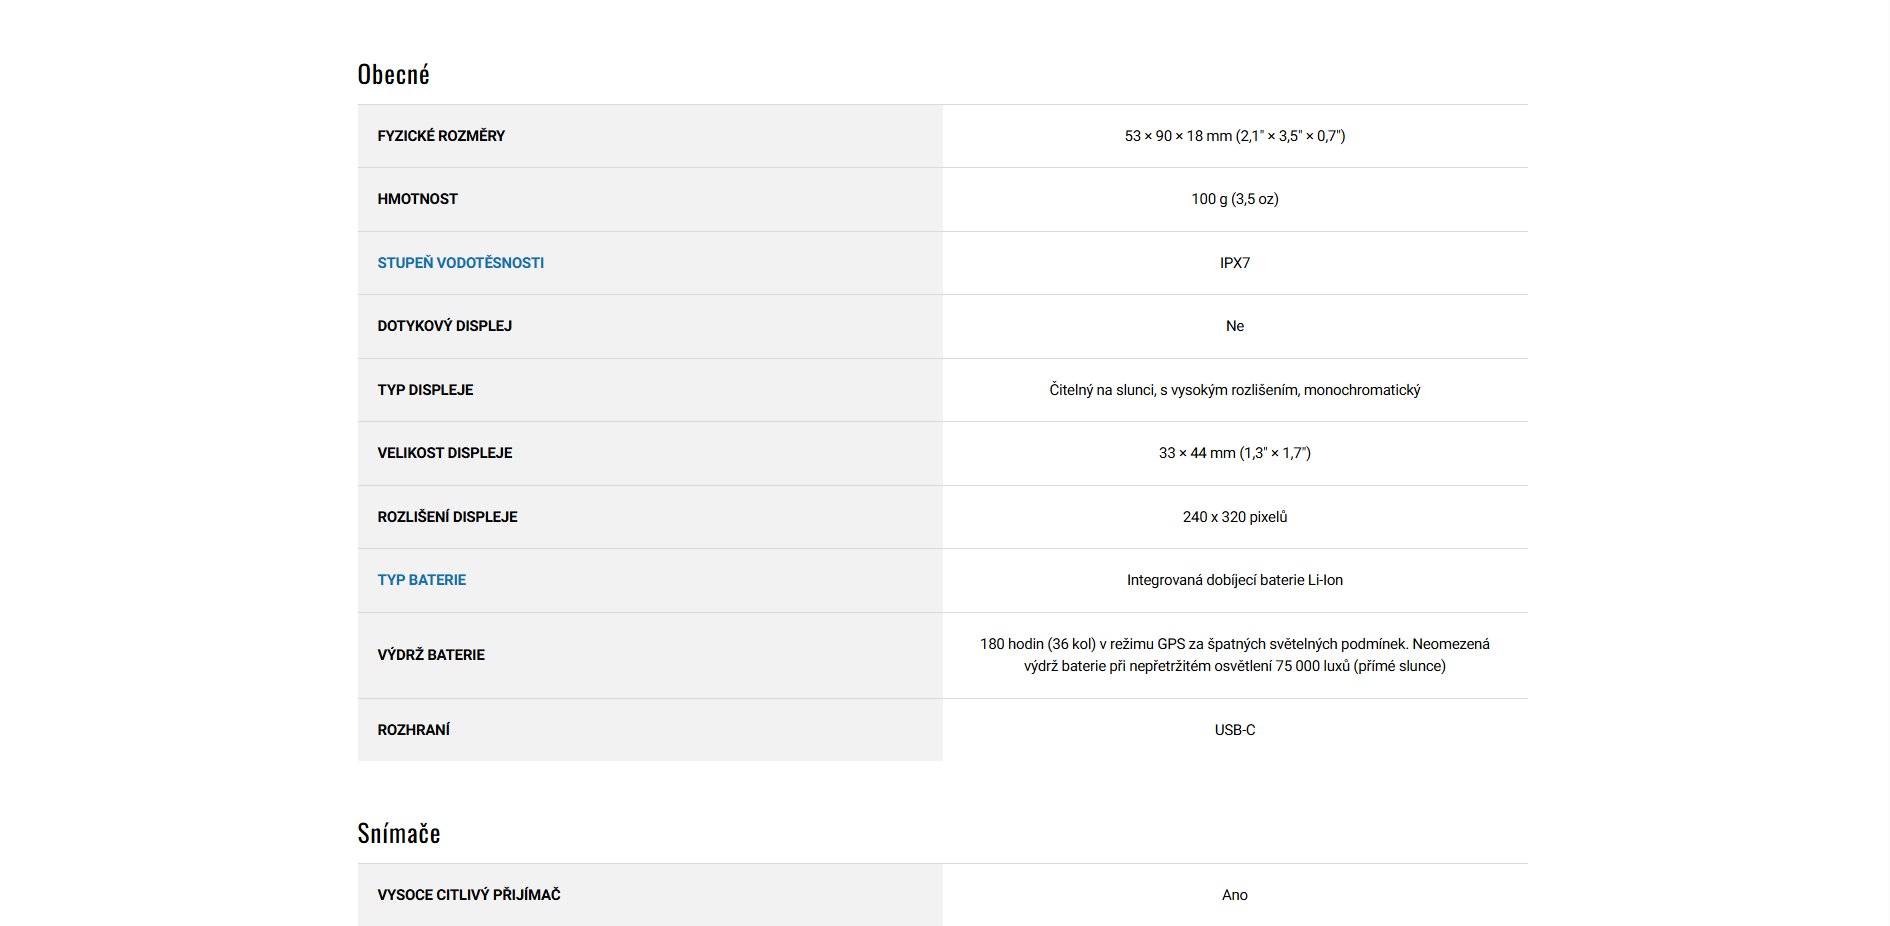Click the Integrovaná dobíjecí baterie Li-Ion text
The width and height of the screenshot is (1890, 926).
tap(1234, 580)
